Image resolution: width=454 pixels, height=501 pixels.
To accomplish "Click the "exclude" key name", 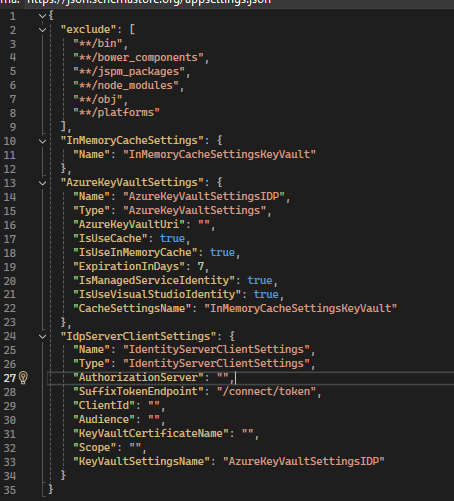I will point(88,29).
